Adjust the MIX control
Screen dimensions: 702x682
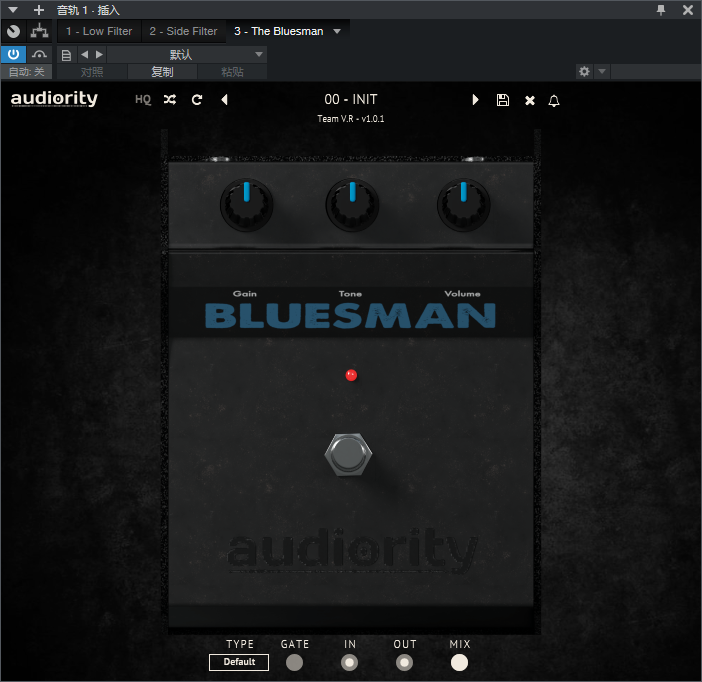click(x=459, y=662)
